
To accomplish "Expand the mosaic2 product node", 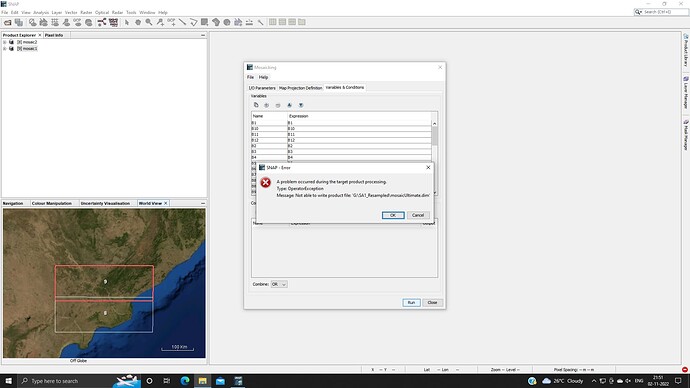I will (5, 42).
